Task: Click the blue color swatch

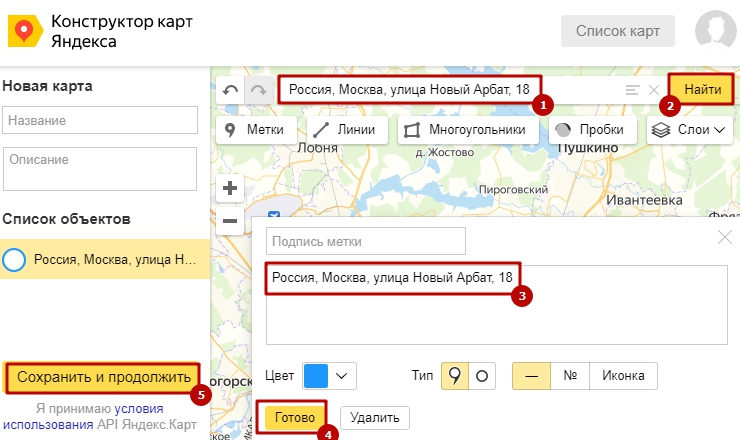Action: [x=316, y=376]
